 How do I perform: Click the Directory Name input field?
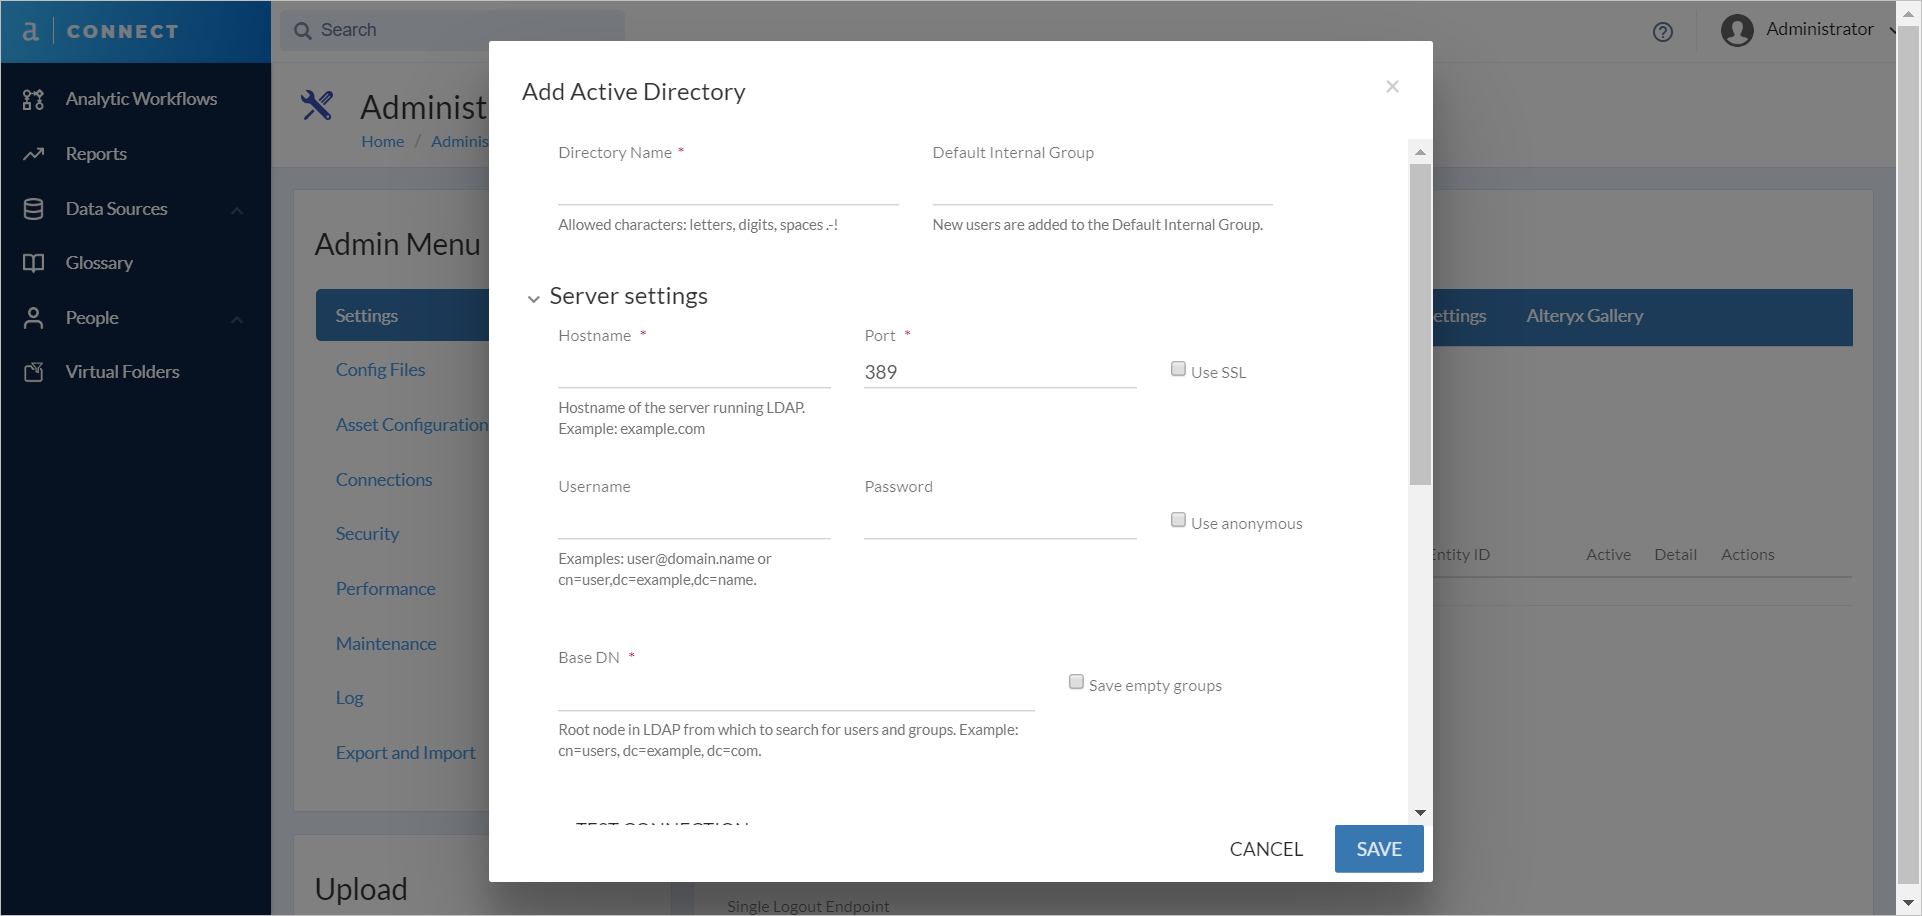pyautogui.click(x=728, y=188)
